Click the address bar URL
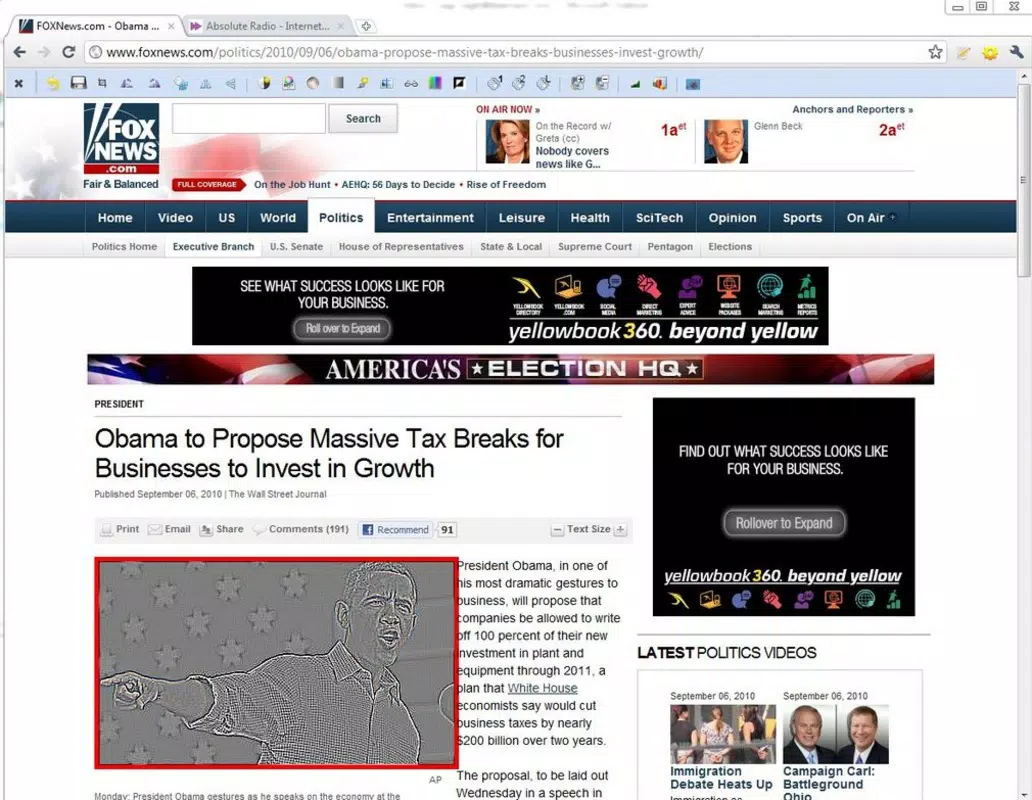 coord(405,53)
